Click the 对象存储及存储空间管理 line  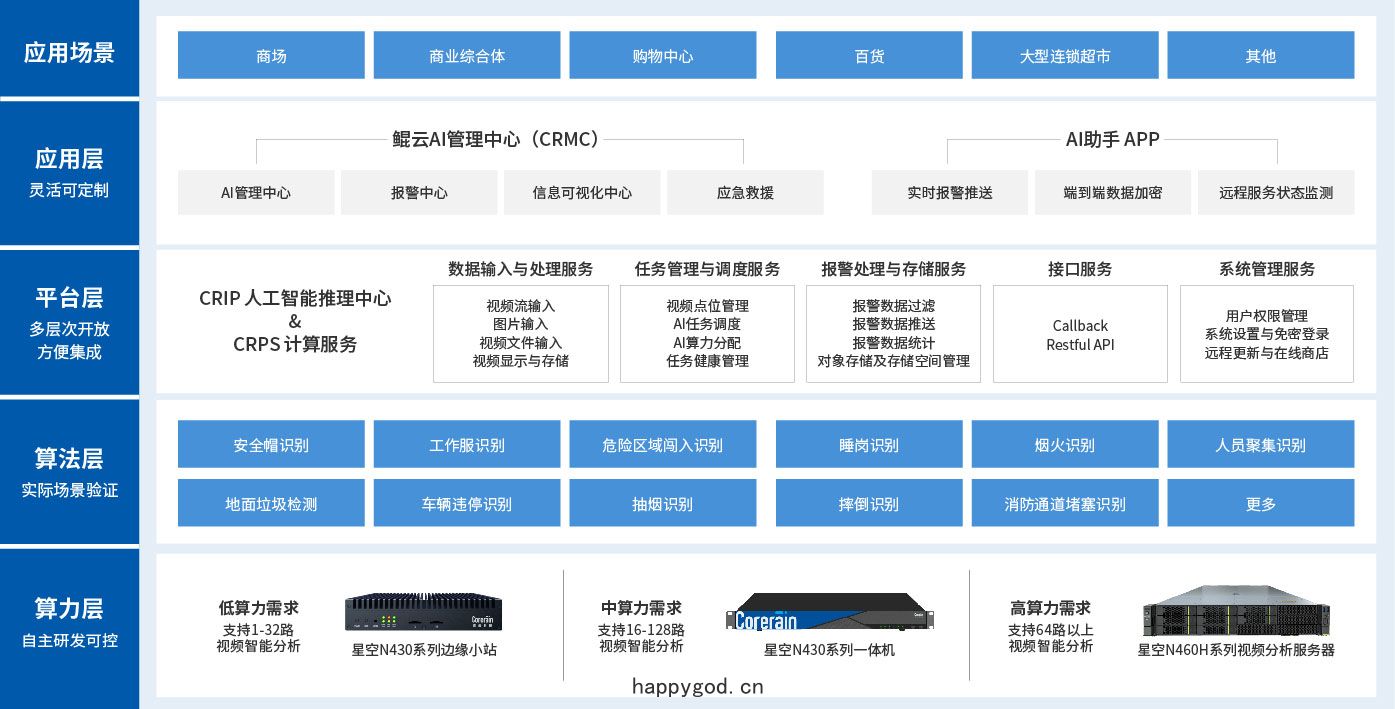pyautogui.click(x=894, y=361)
